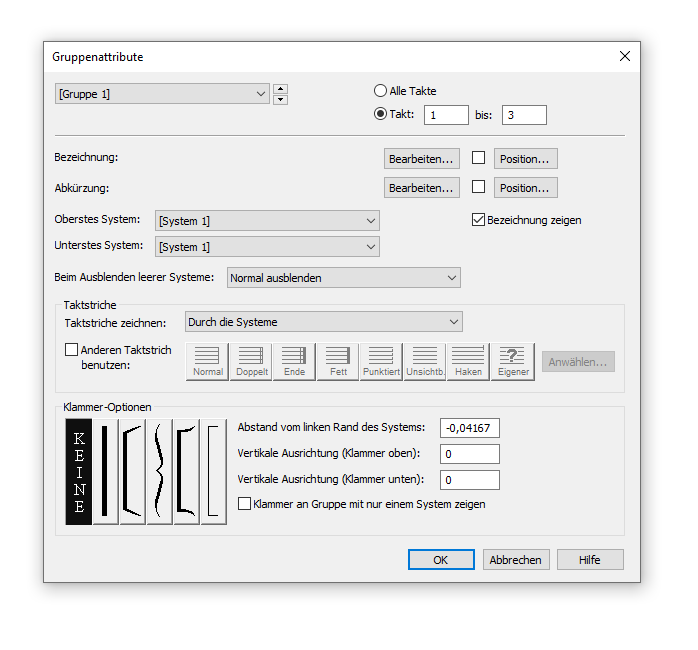Open the Normal ausblenden dropdown

344,278
